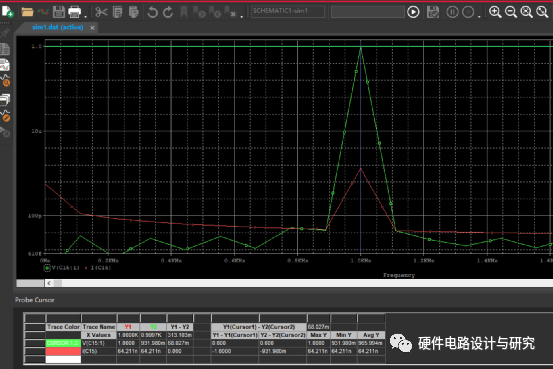Close the sim1.dat tab
The image size is (553, 369).
(x=92, y=28)
